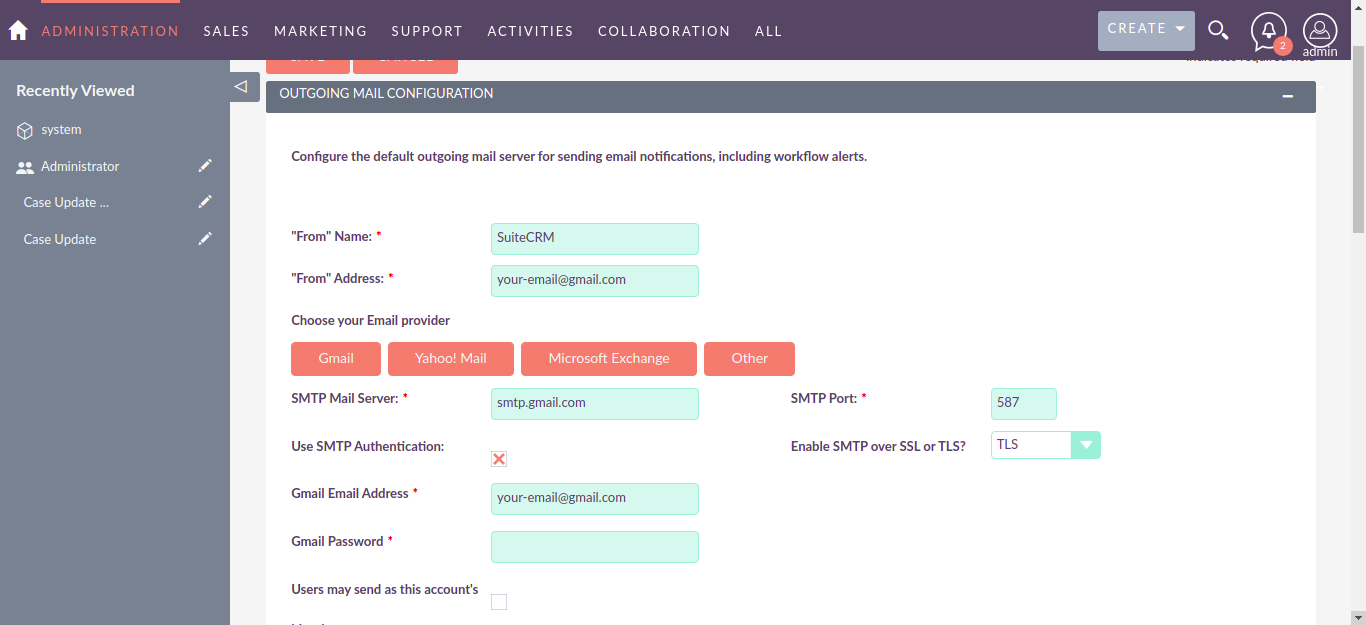Screen dimensions: 1366x625
Task: Open the global search magnifier
Action: coord(1218,30)
